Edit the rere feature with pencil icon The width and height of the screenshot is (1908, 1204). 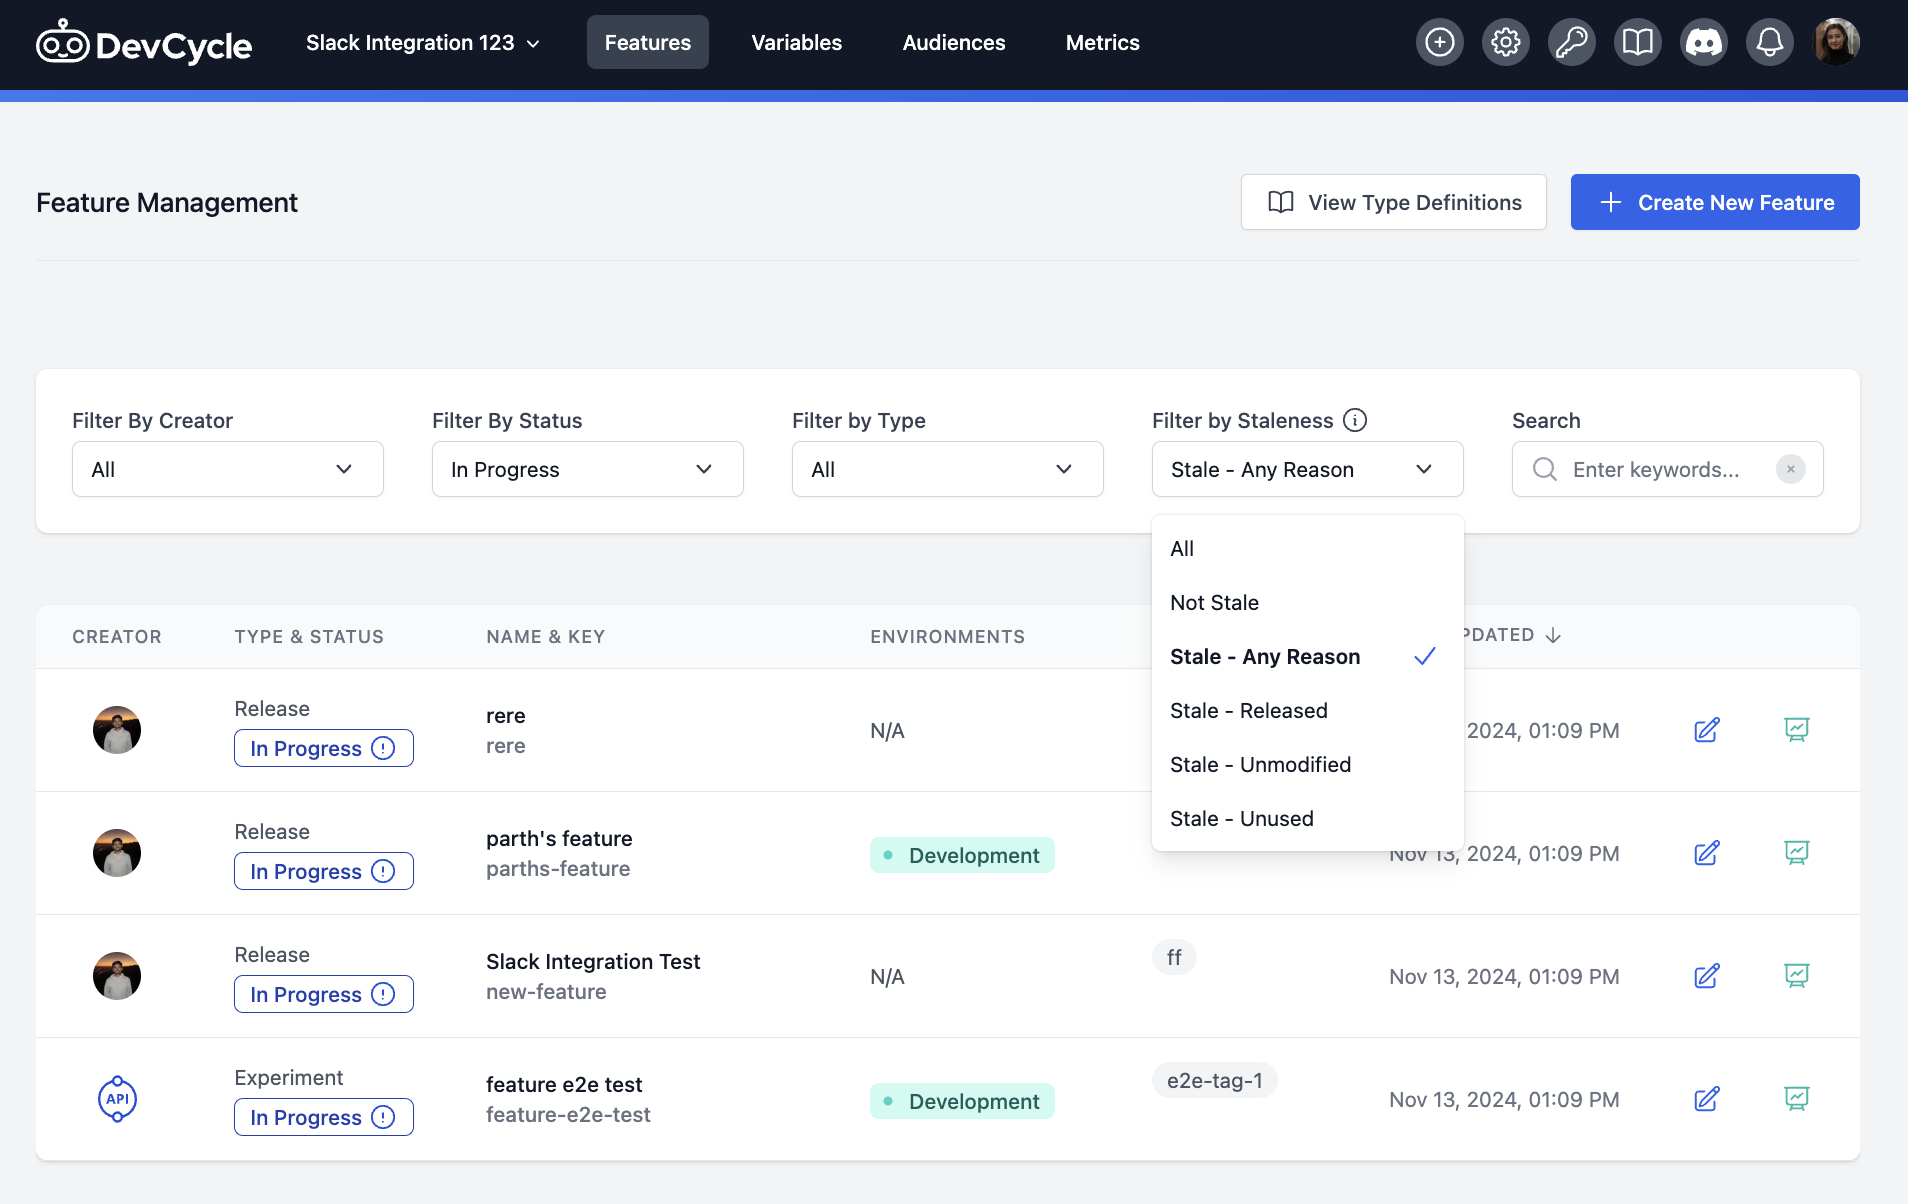[x=1706, y=730]
